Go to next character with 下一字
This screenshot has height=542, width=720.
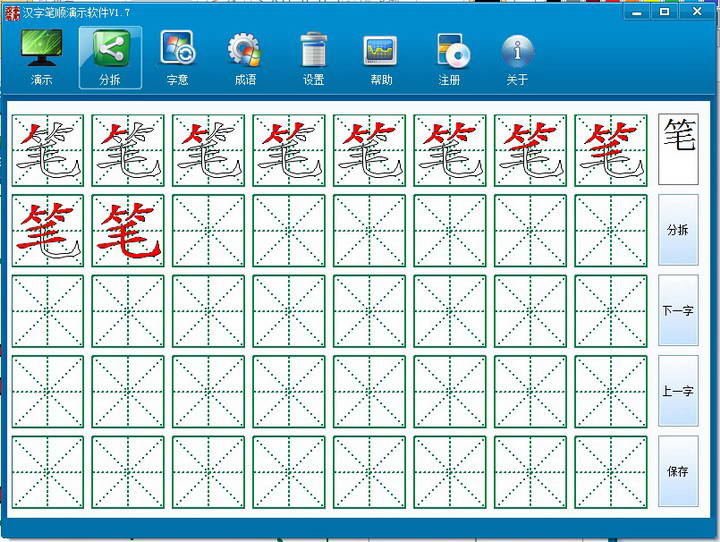click(678, 310)
